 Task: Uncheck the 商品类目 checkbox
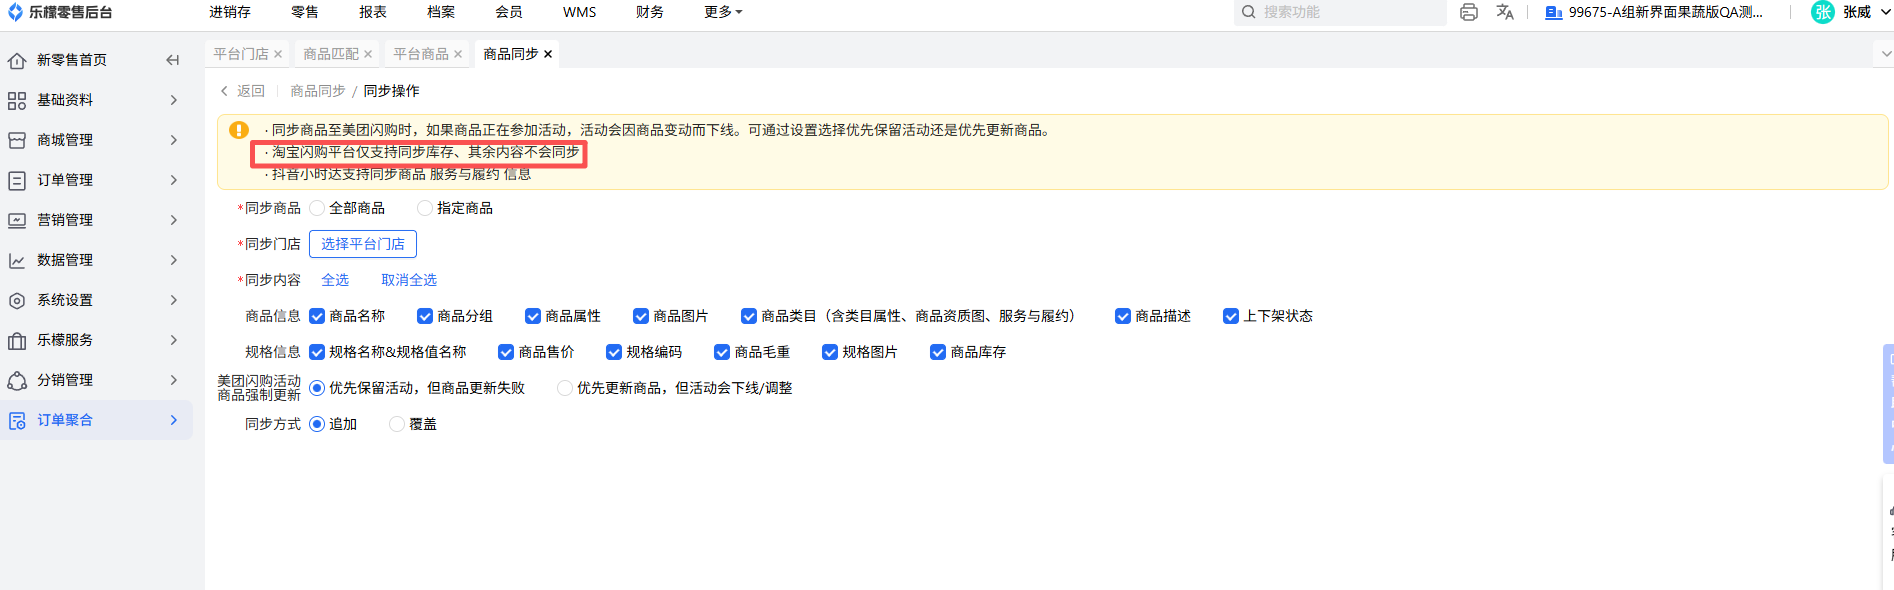(749, 316)
